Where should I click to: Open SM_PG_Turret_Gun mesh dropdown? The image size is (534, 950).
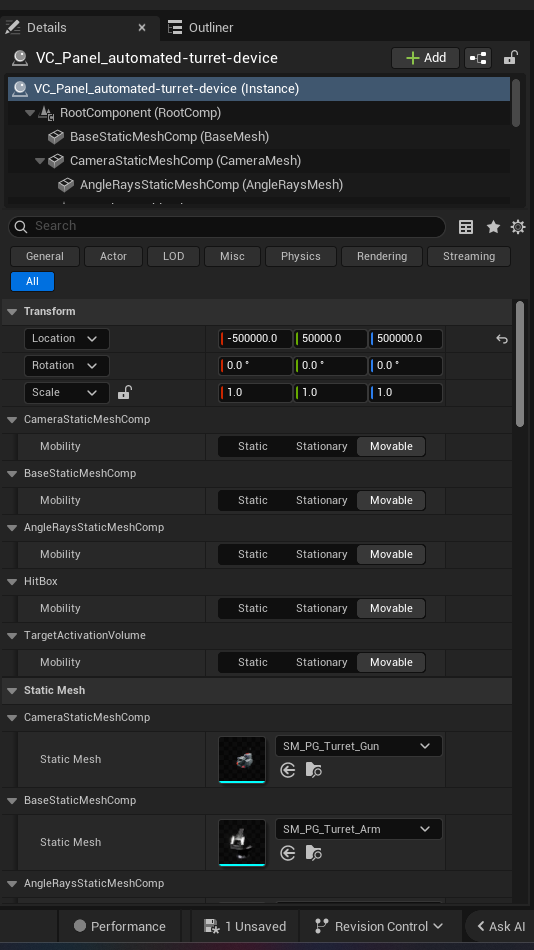359,746
